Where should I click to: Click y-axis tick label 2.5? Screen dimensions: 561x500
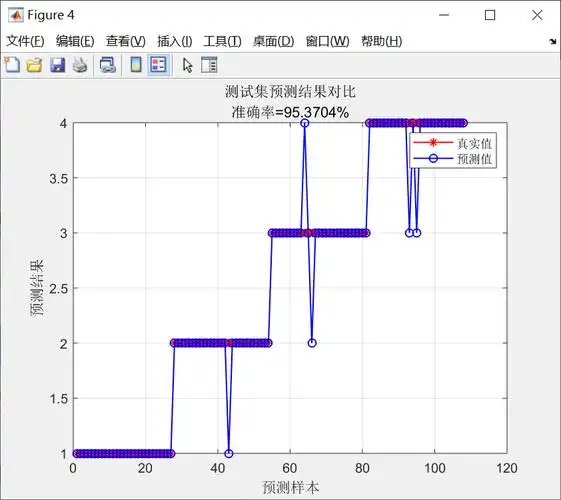tap(59, 288)
